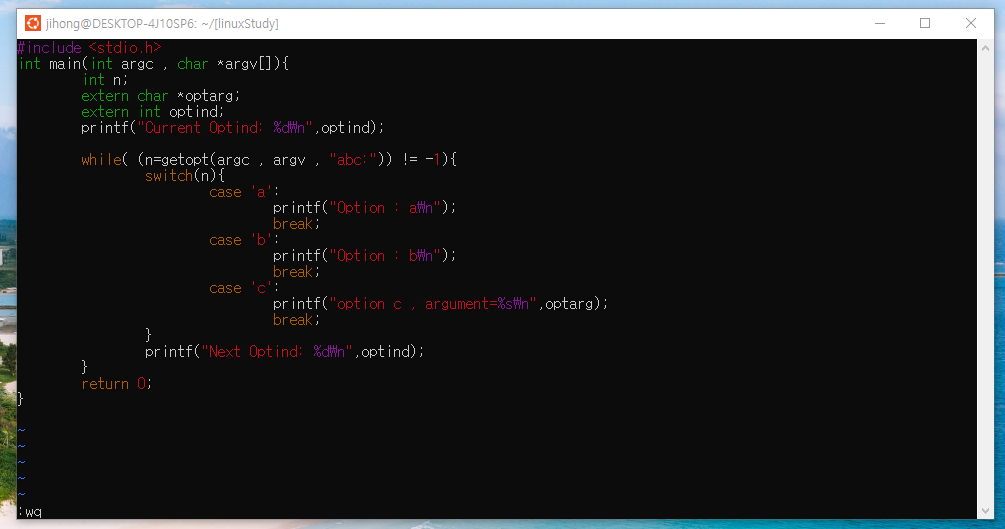Click the case 'c': line
The image size is (1005, 529).
pyautogui.click(x=244, y=288)
